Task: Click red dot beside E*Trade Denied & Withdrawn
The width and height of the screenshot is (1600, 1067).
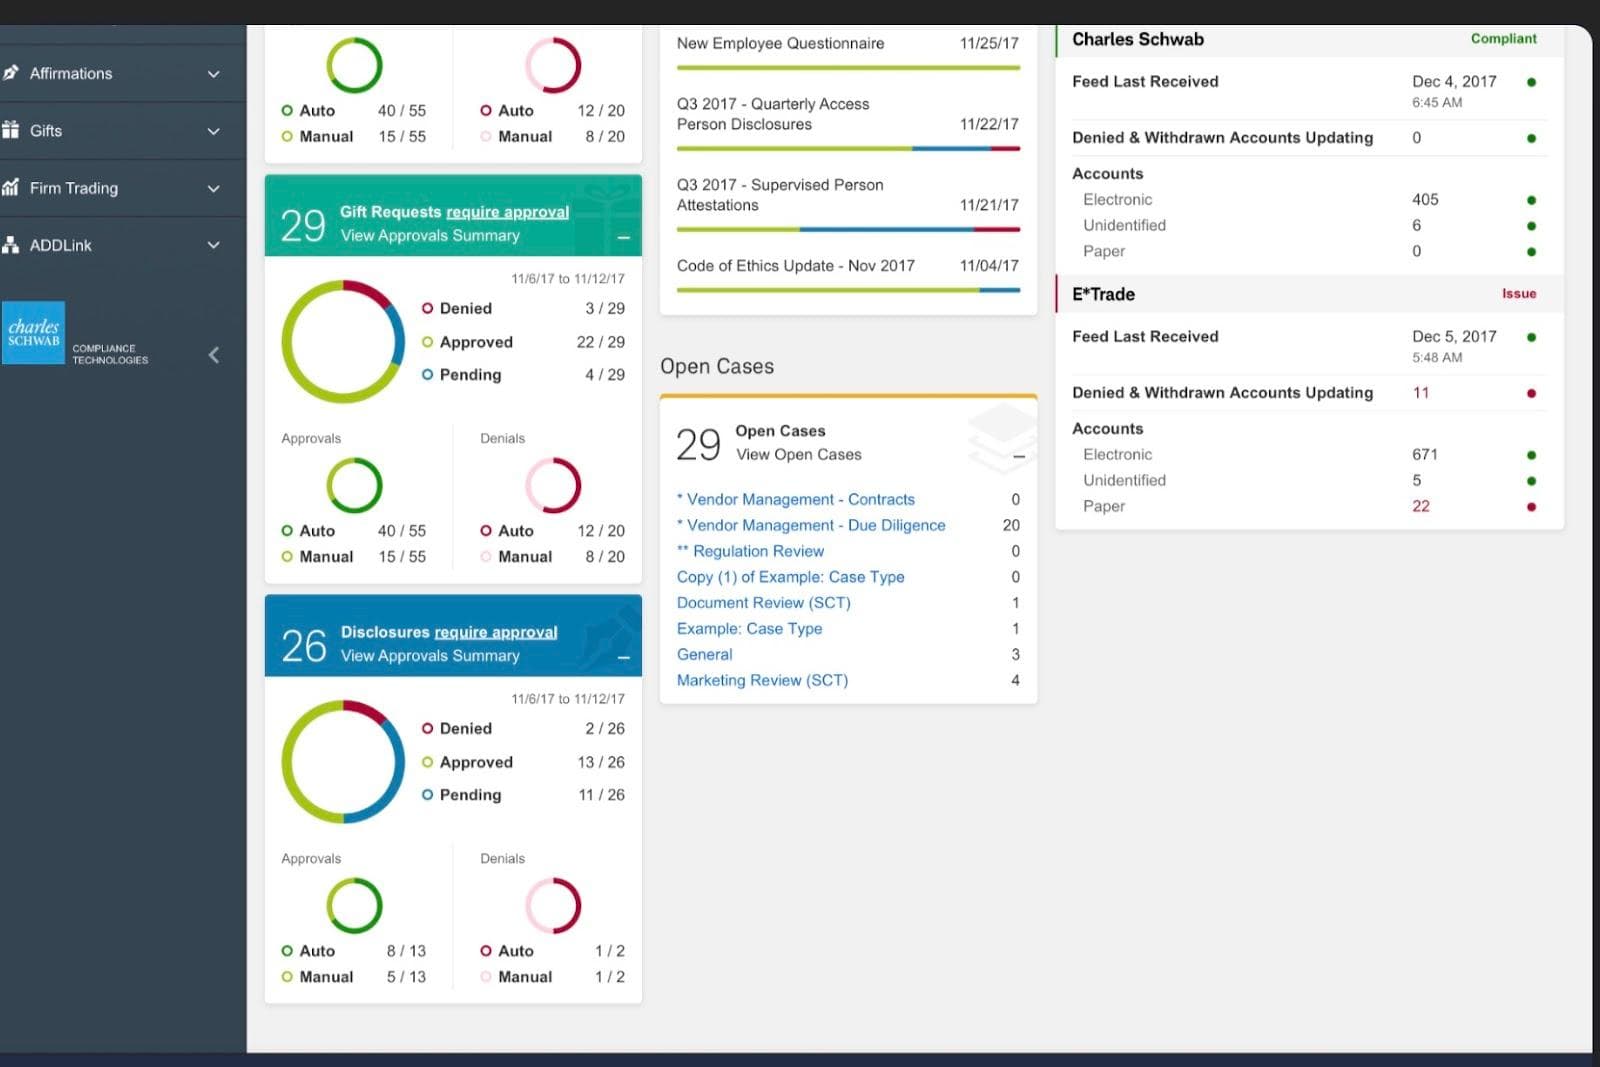Action: pyautogui.click(x=1531, y=393)
